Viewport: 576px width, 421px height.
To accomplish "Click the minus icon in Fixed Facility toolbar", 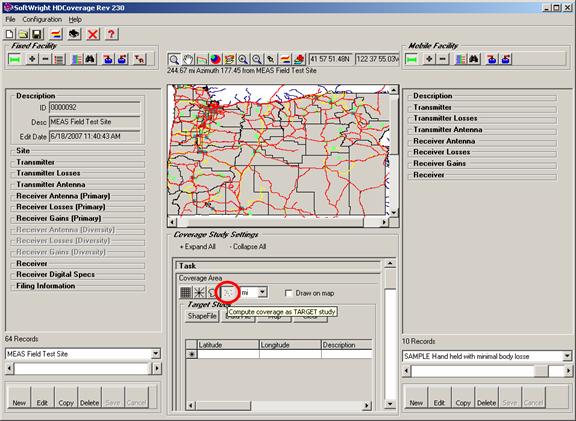I will click(46, 59).
